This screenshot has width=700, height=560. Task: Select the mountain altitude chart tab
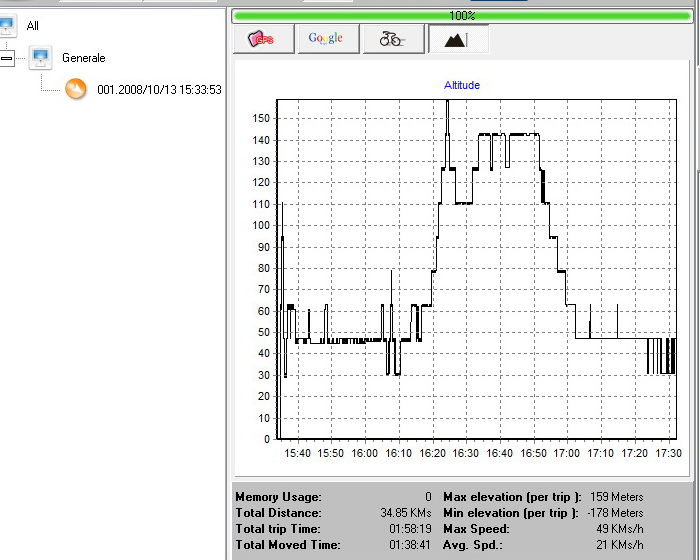[x=457, y=39]
